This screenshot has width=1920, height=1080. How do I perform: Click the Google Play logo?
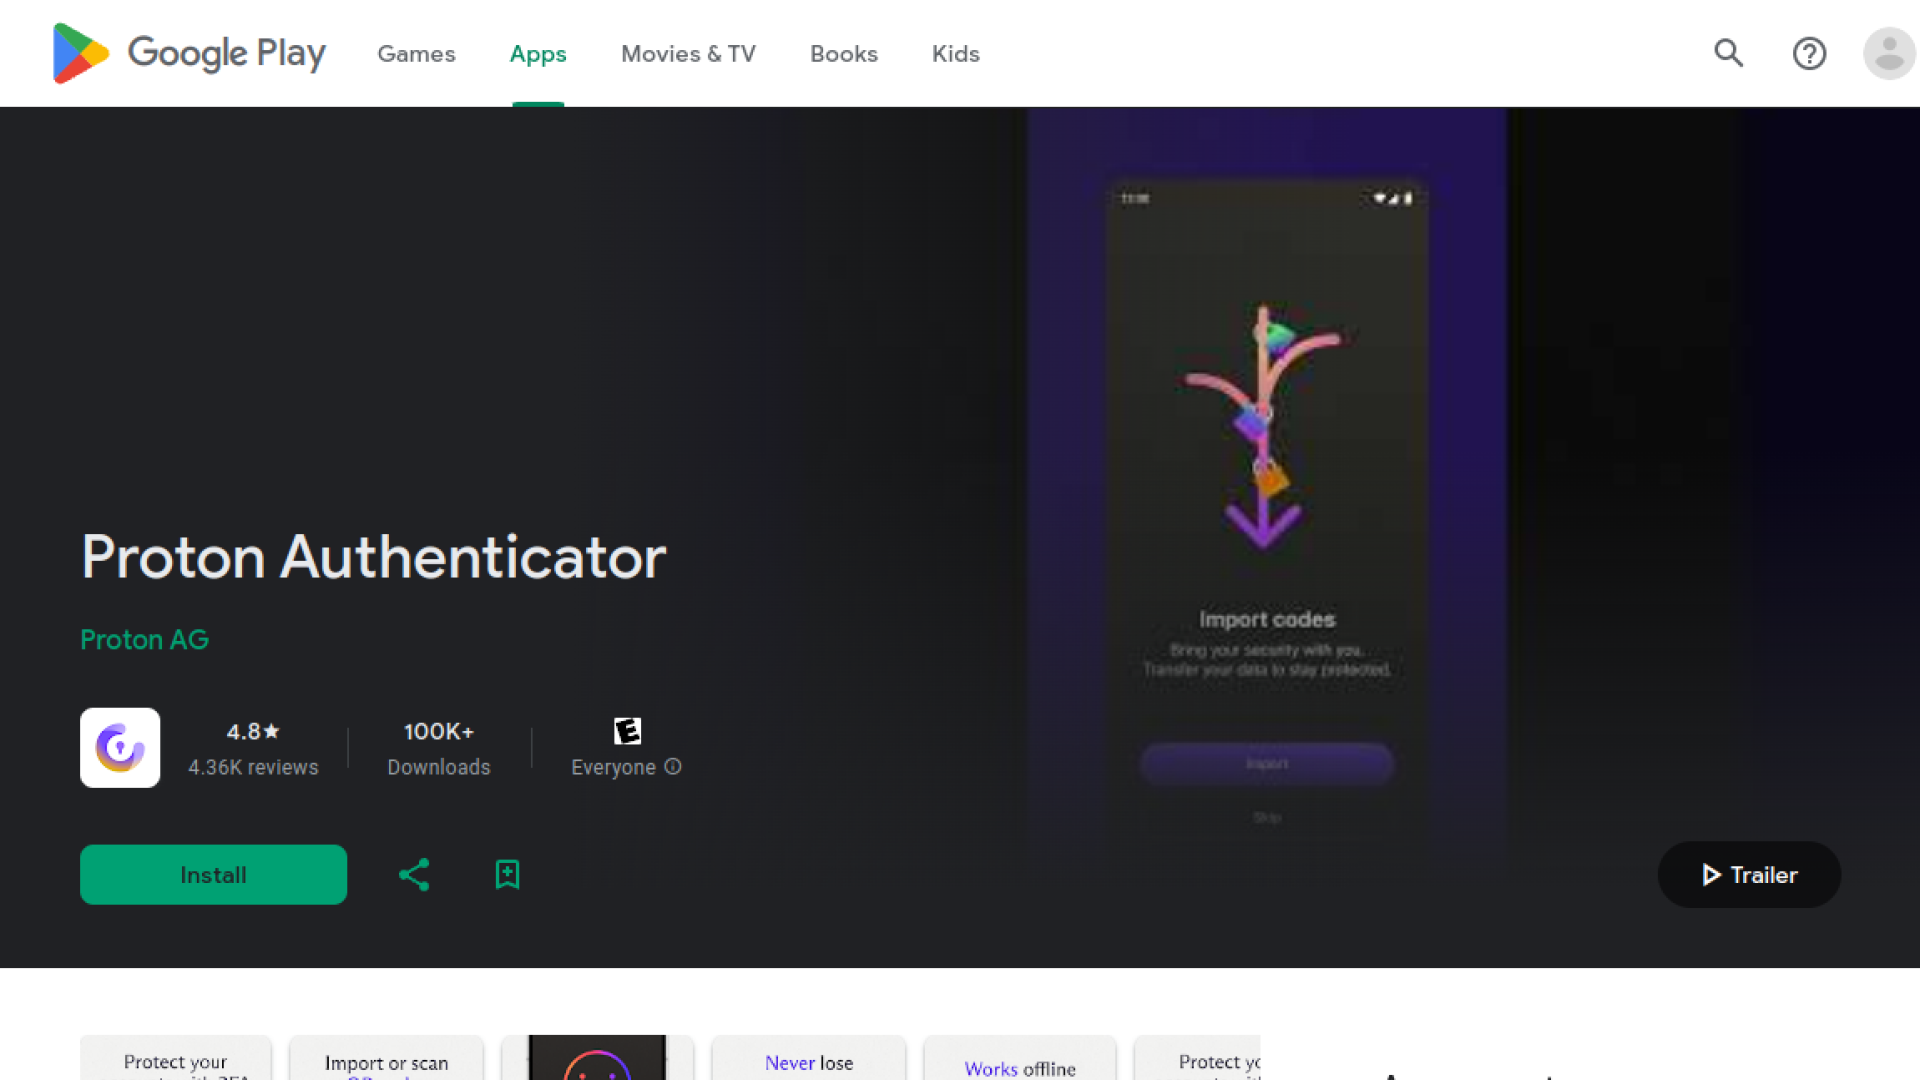[x=188, y=53]
